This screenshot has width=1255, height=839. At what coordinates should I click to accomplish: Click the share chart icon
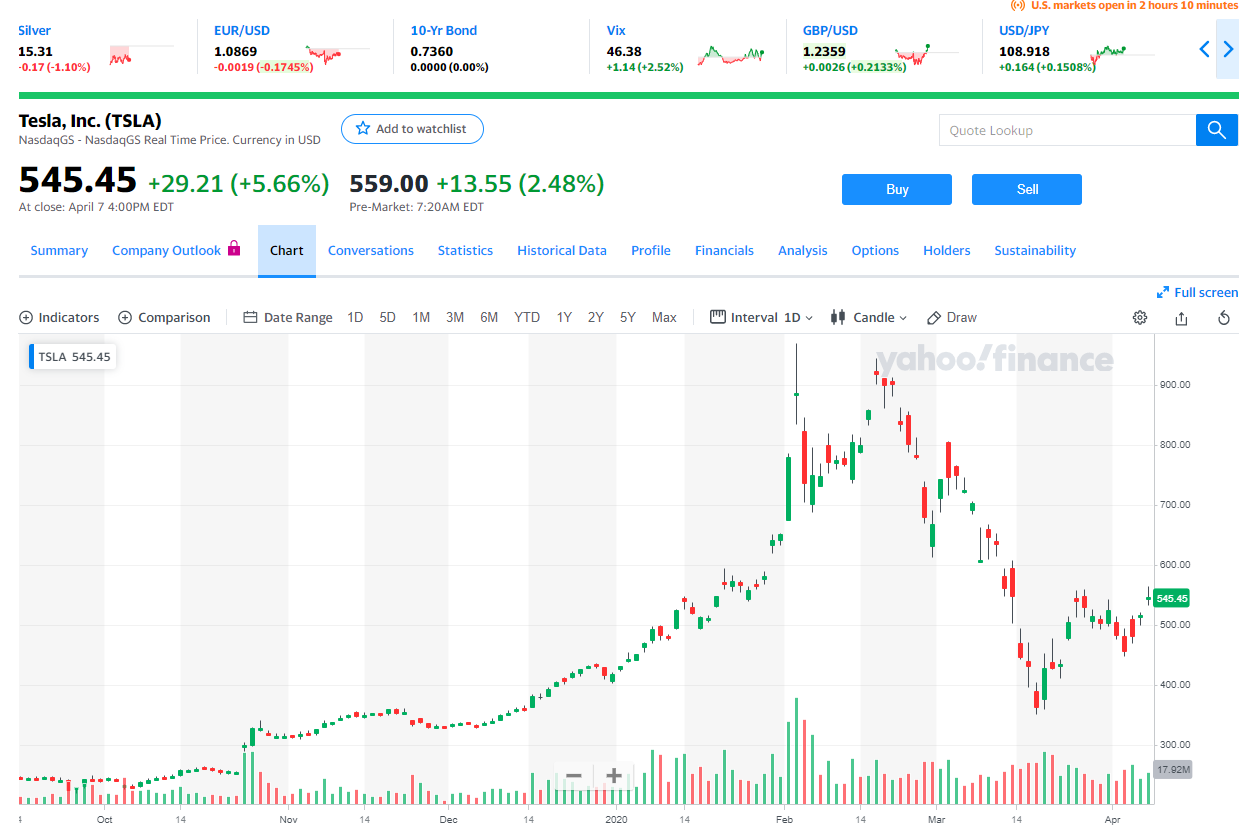tap(1181, 318)
